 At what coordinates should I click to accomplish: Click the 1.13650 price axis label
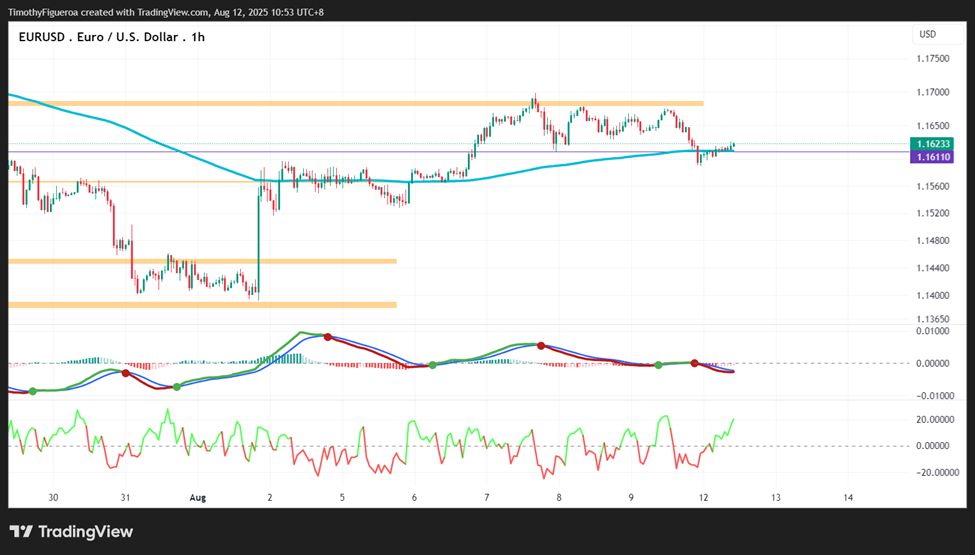click(933, 319)
